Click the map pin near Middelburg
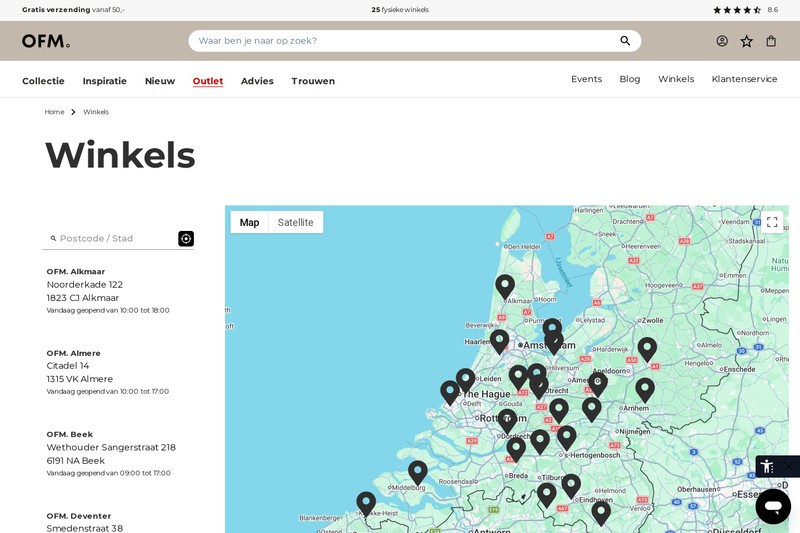The width and height of the screenshot is (800, 533). 417,471
